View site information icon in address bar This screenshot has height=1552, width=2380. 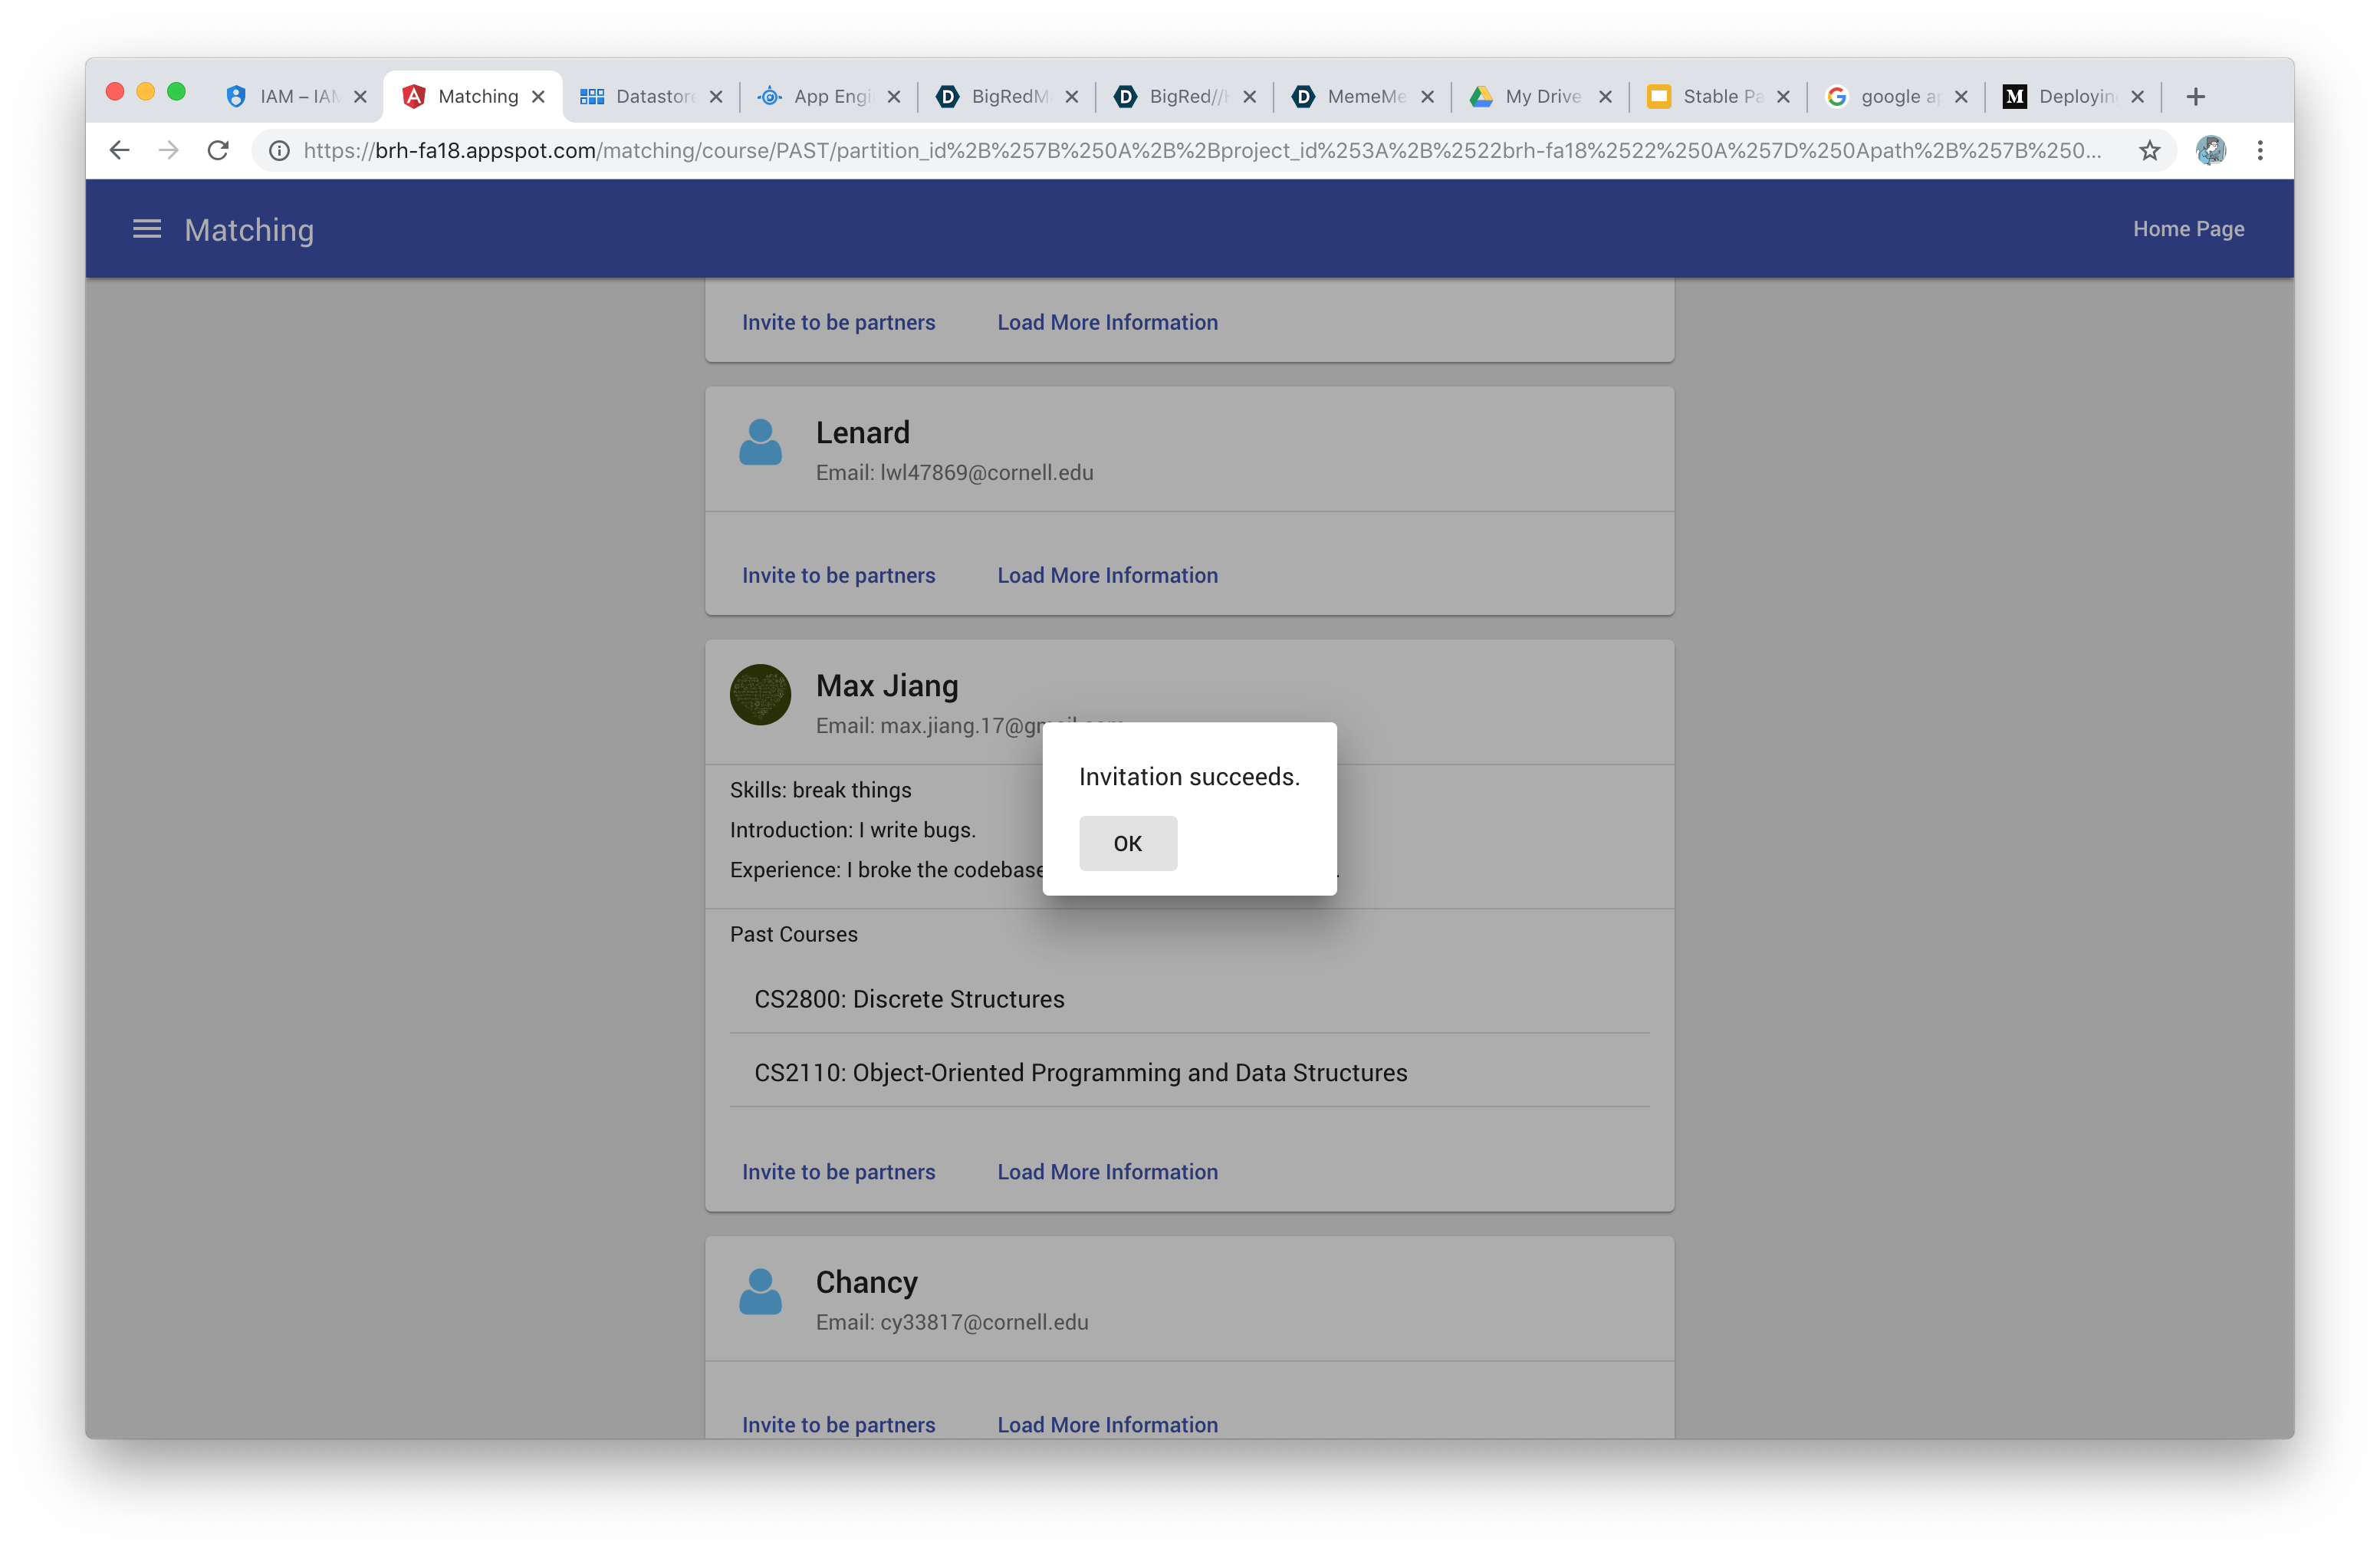280,150
